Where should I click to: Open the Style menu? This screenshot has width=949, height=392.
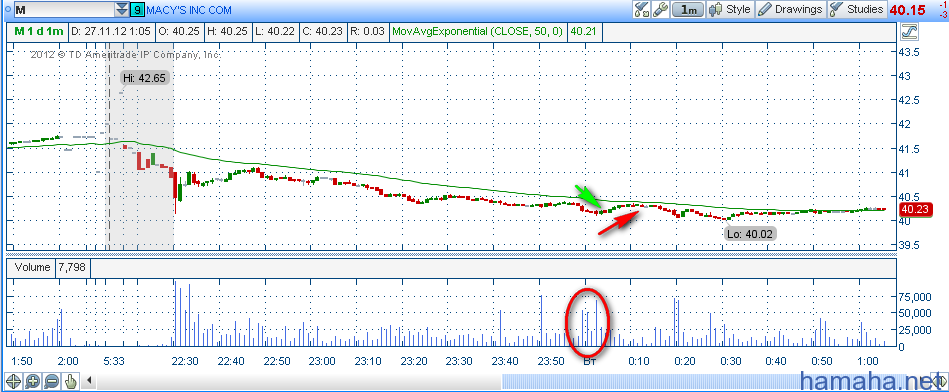point(730,9)
